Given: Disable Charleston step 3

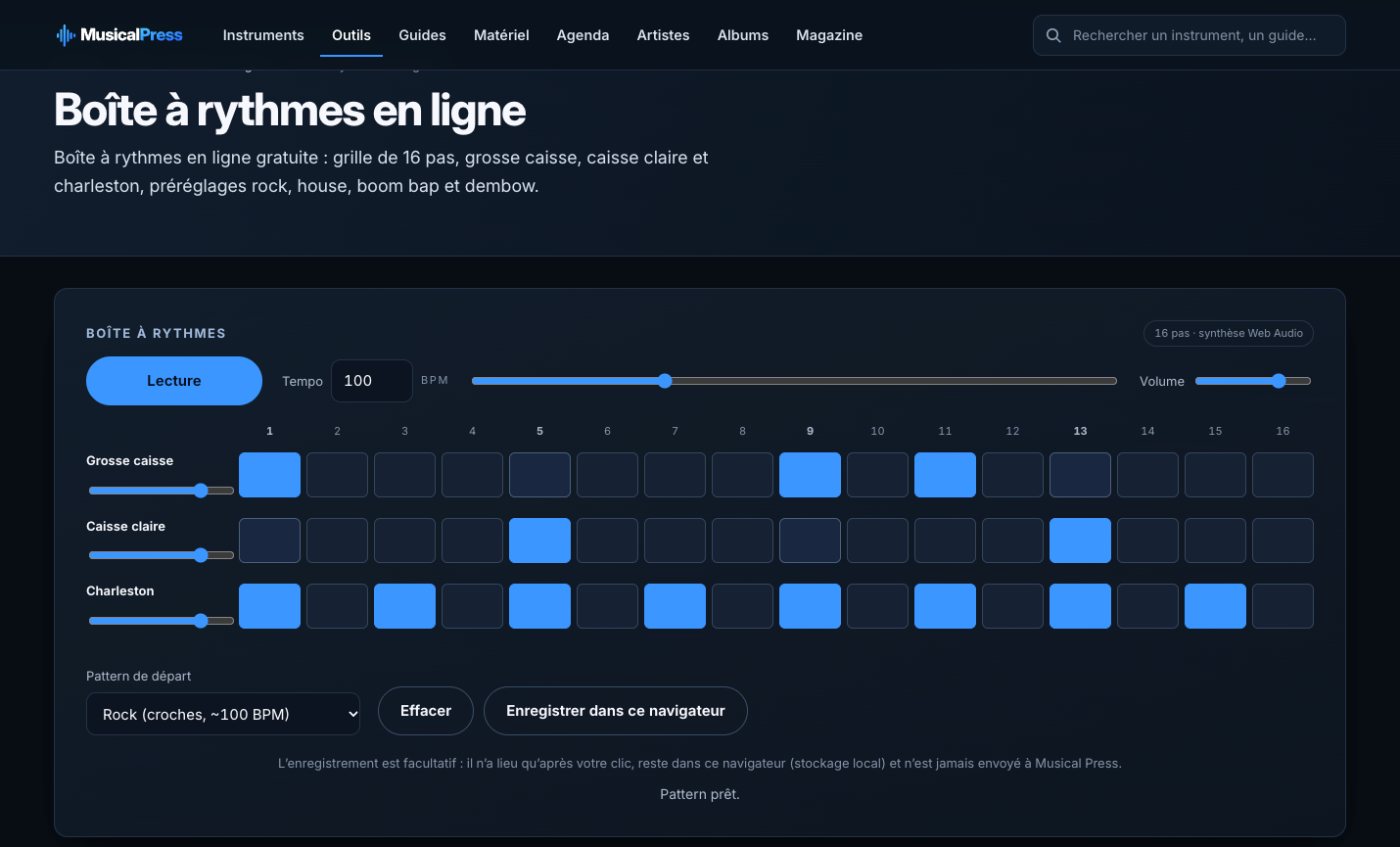Looking at the screenshot, I should 405,606.
